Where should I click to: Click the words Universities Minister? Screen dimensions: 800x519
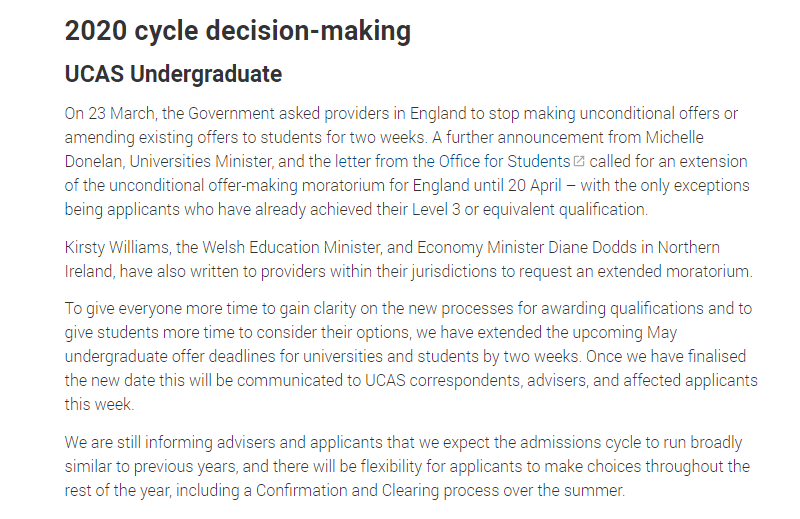pos(201,161)
